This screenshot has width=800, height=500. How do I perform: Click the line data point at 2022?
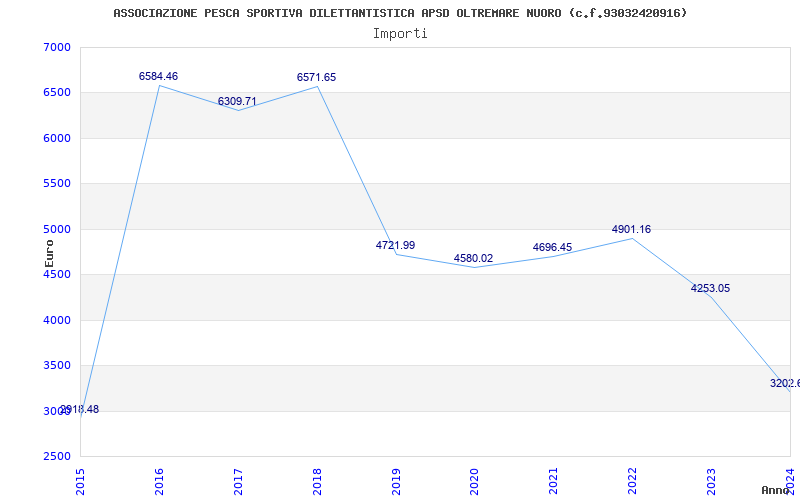633,238
